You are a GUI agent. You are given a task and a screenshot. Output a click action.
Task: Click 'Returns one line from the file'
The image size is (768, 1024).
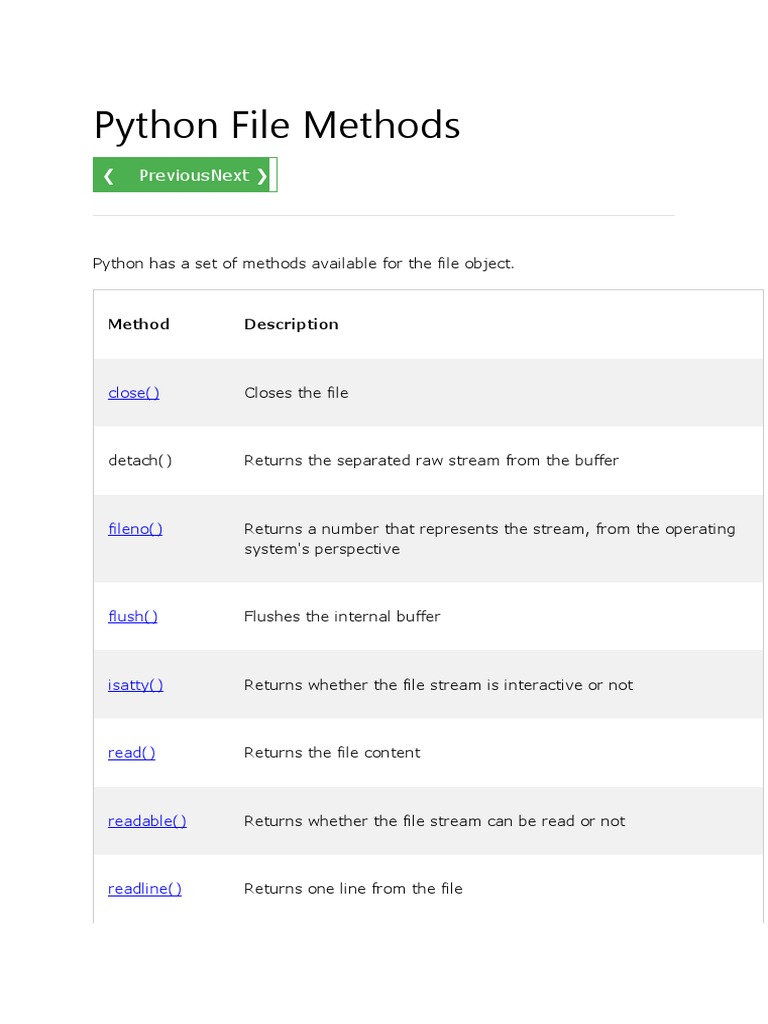point(353,889)
